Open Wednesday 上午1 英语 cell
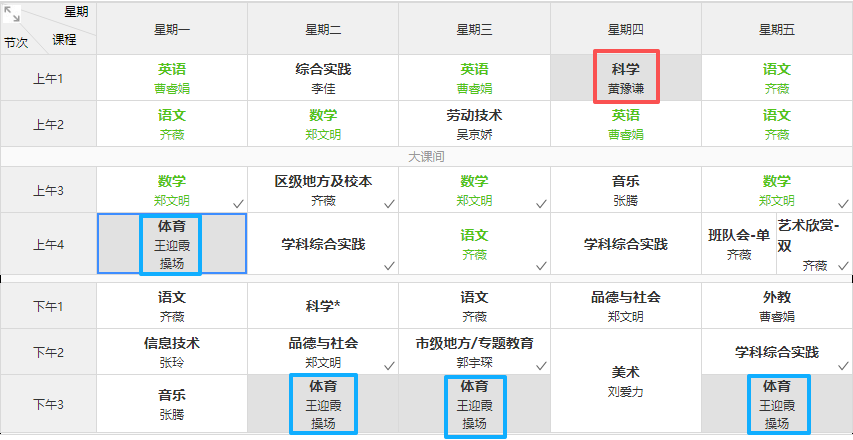 tap(474, 78)
